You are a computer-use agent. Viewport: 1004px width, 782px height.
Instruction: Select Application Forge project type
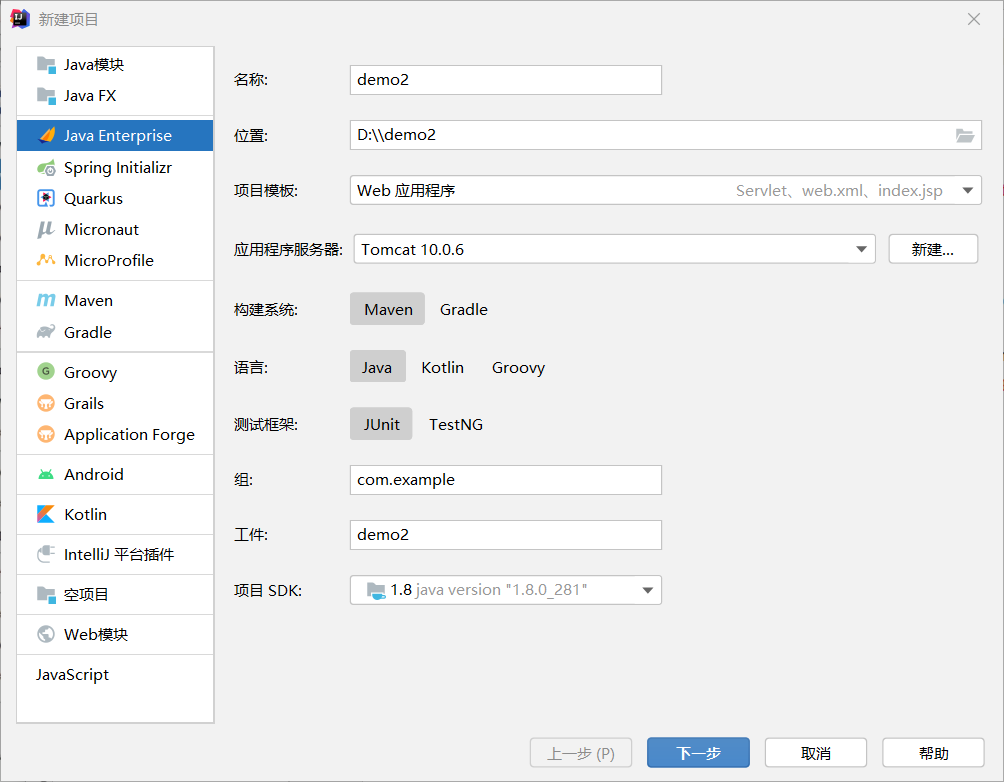click(x=115, y=434)
